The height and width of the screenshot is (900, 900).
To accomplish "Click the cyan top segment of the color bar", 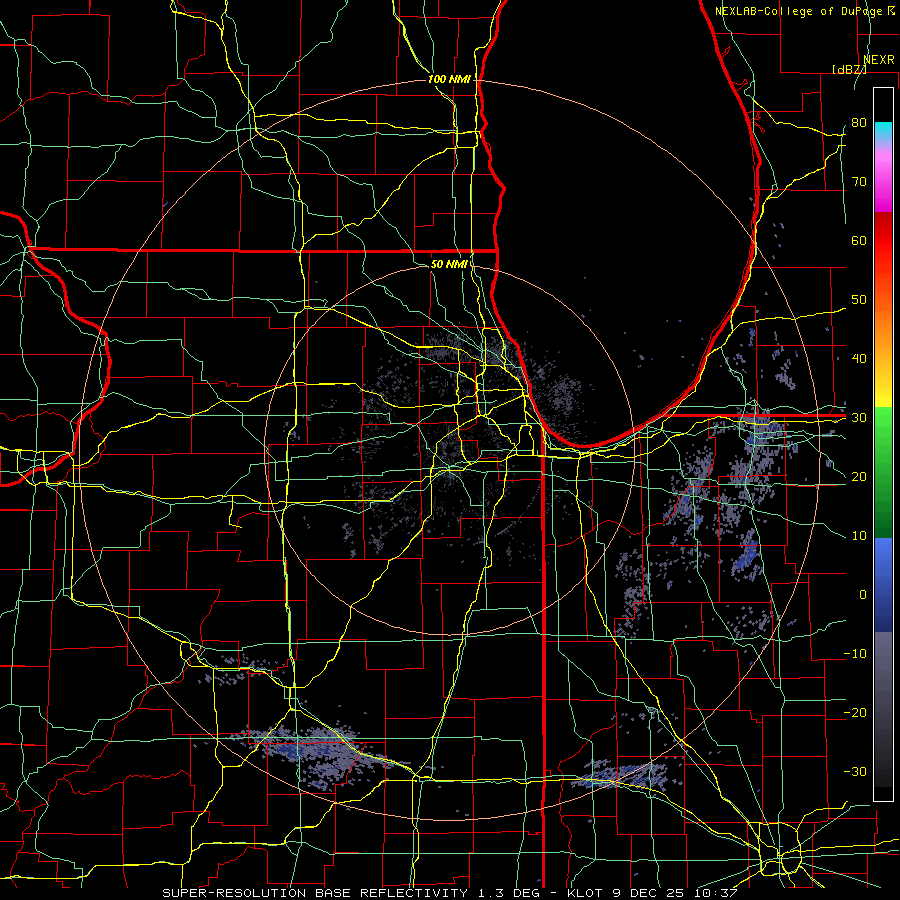I will 883,129.
